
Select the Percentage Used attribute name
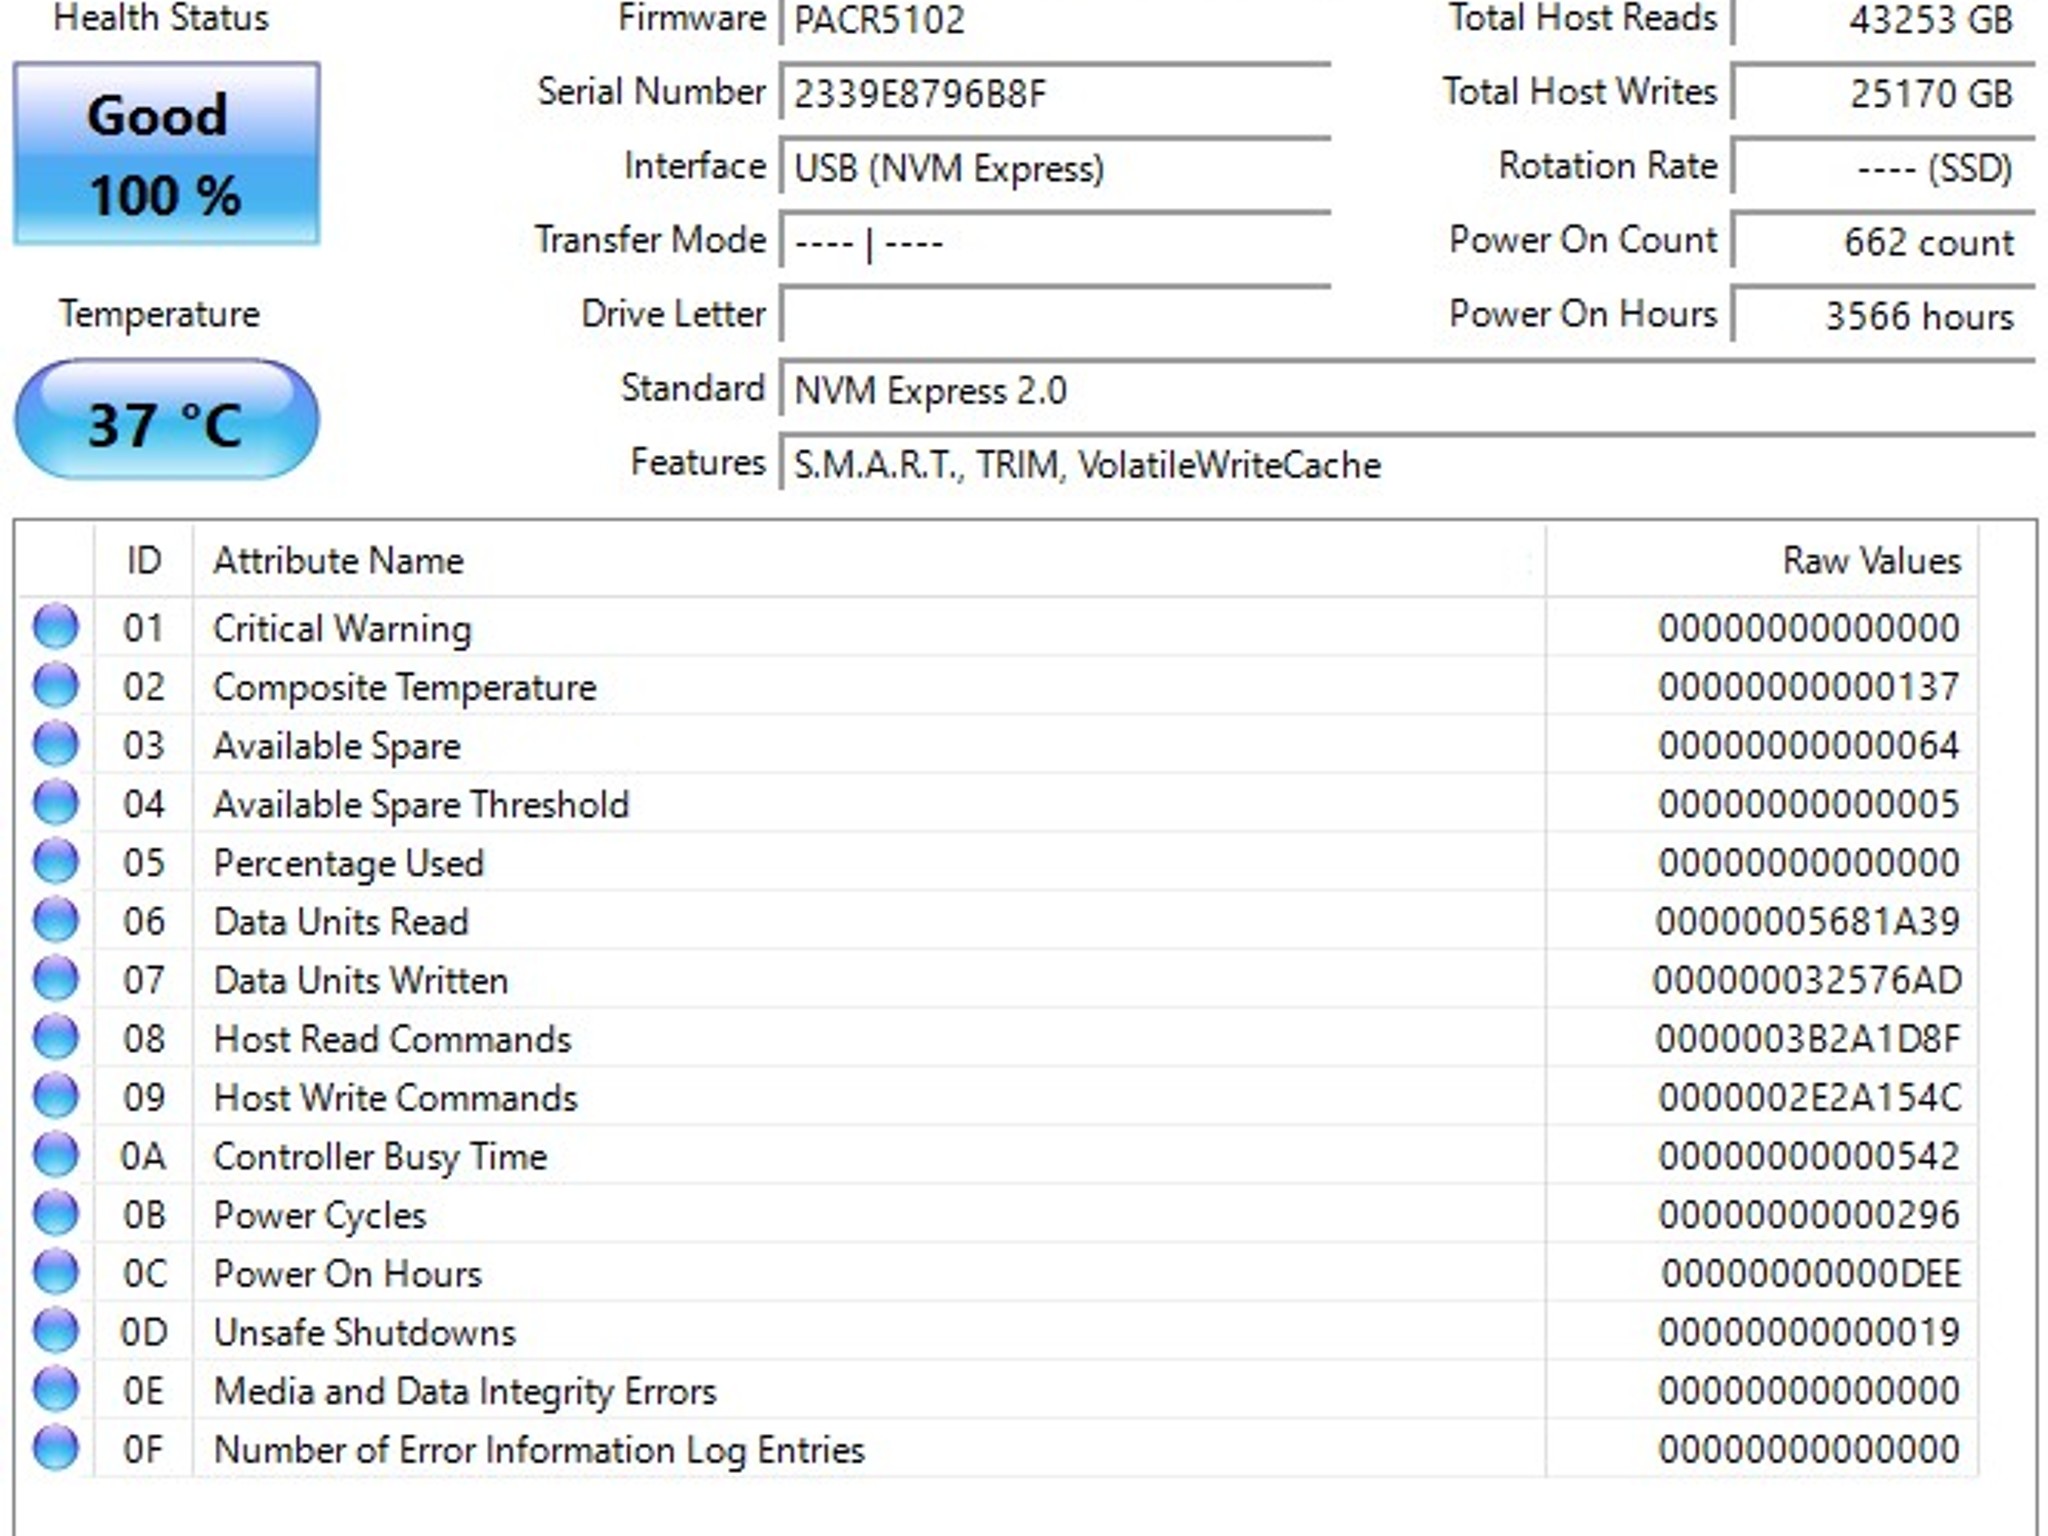[349, 863]
